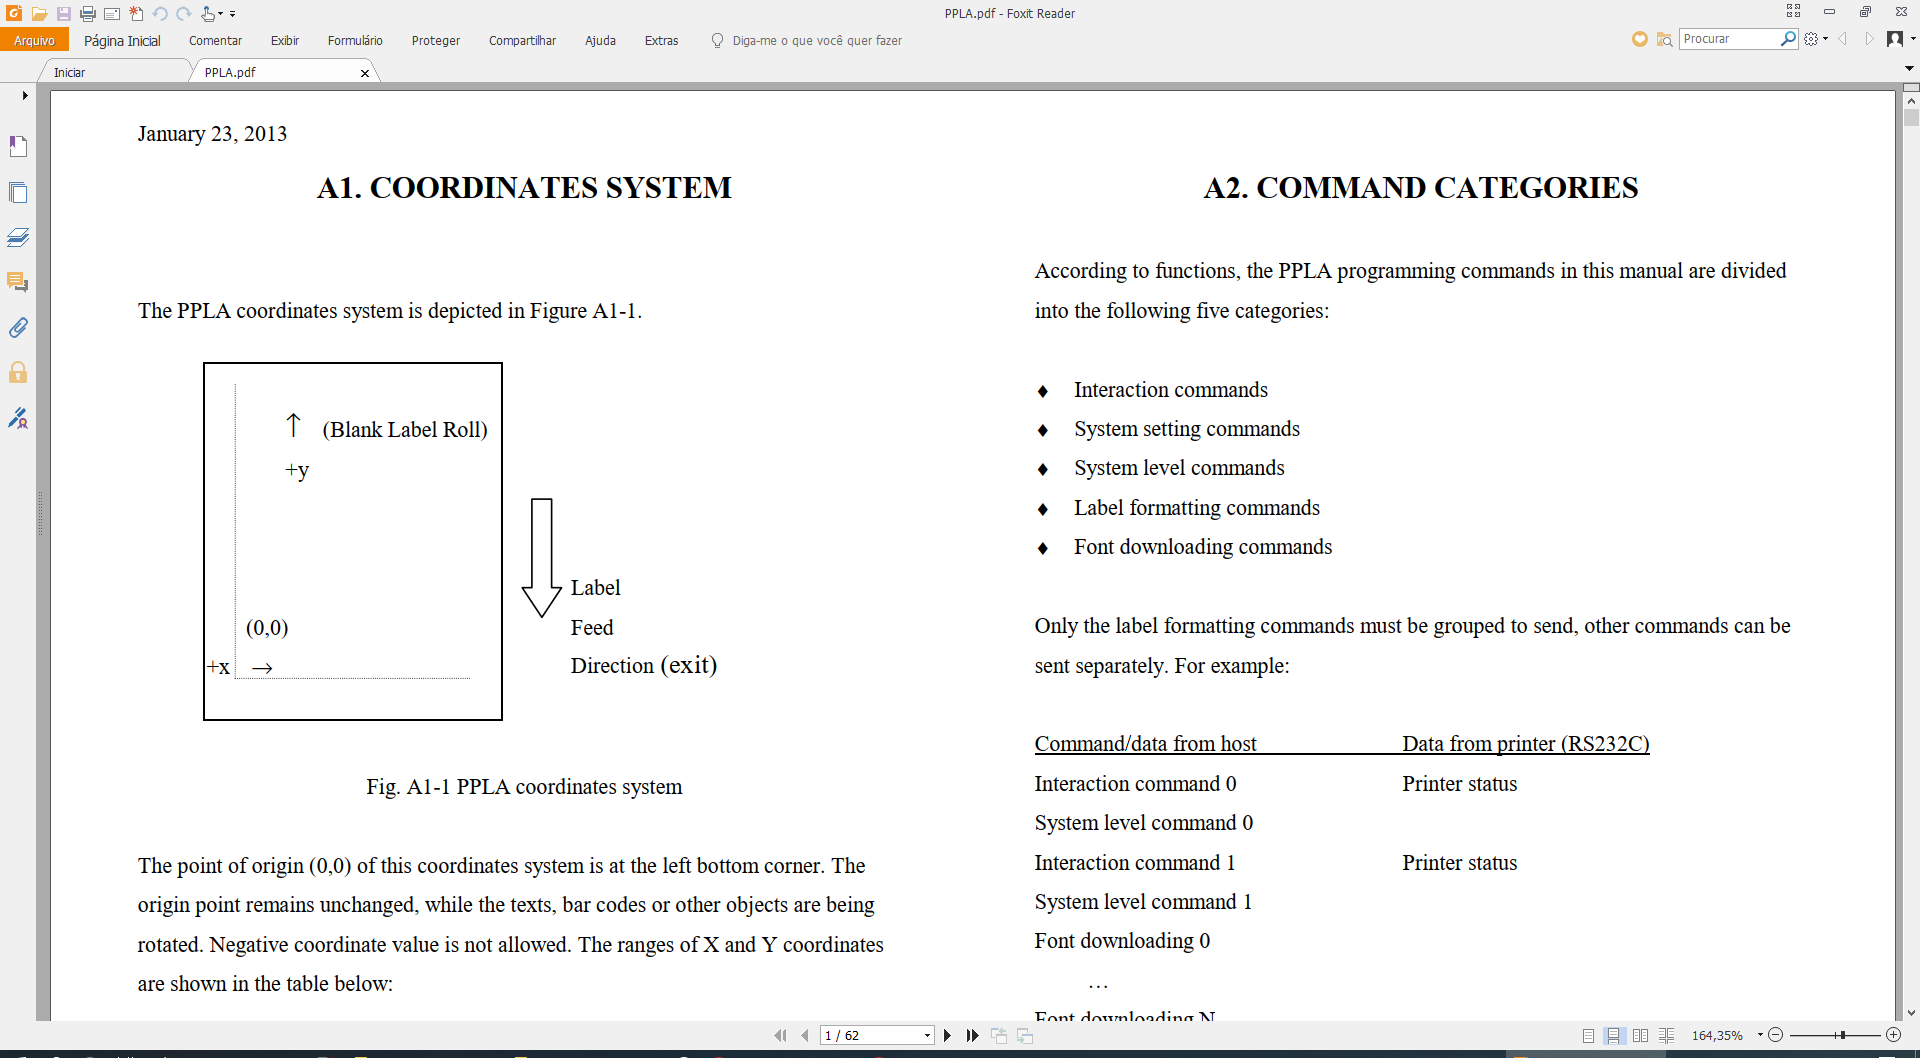Click the next view icon
1920x1058 pixels.
click(x=1025, y=1036)
